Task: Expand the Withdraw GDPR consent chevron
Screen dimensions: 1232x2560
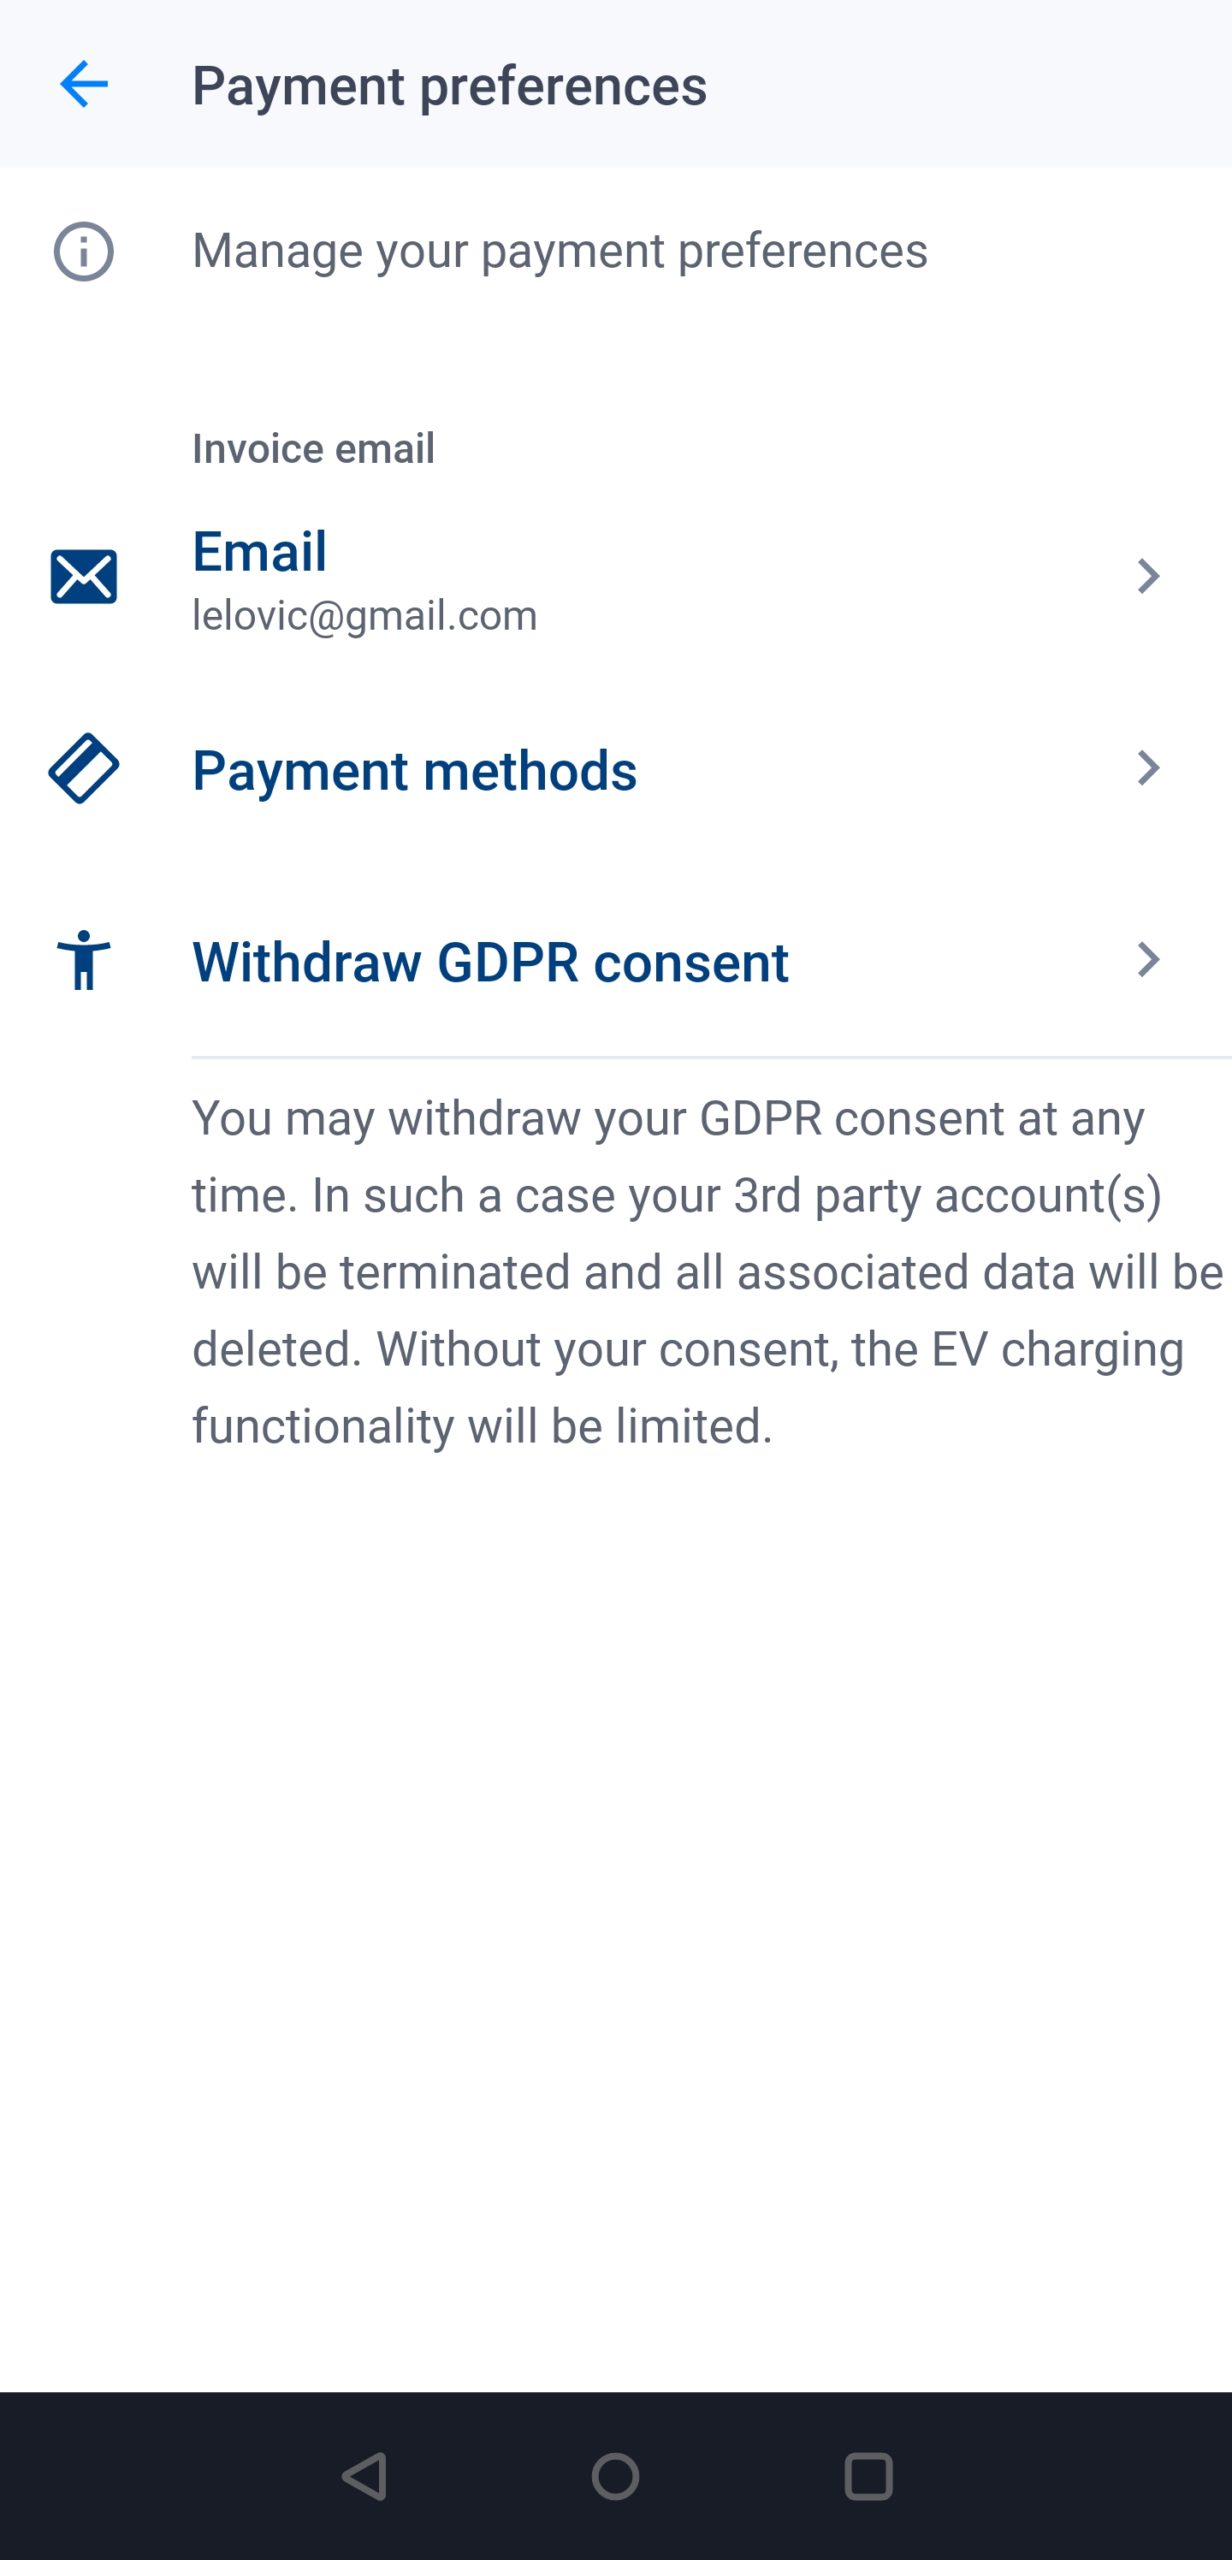Action: coord(1148,960)
